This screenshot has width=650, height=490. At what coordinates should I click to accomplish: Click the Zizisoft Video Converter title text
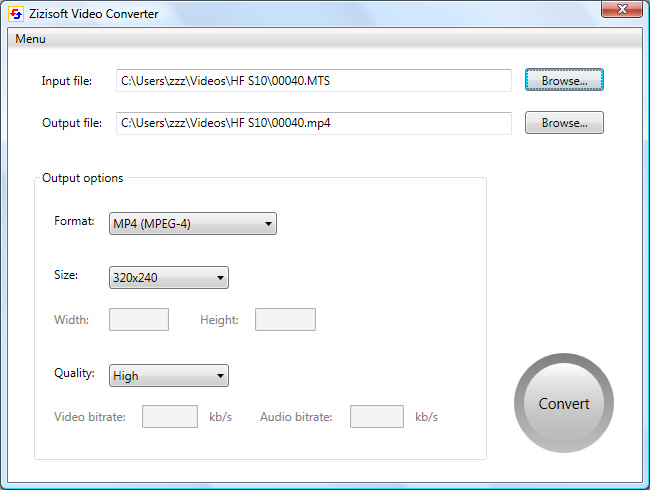[x=94, y=14]
